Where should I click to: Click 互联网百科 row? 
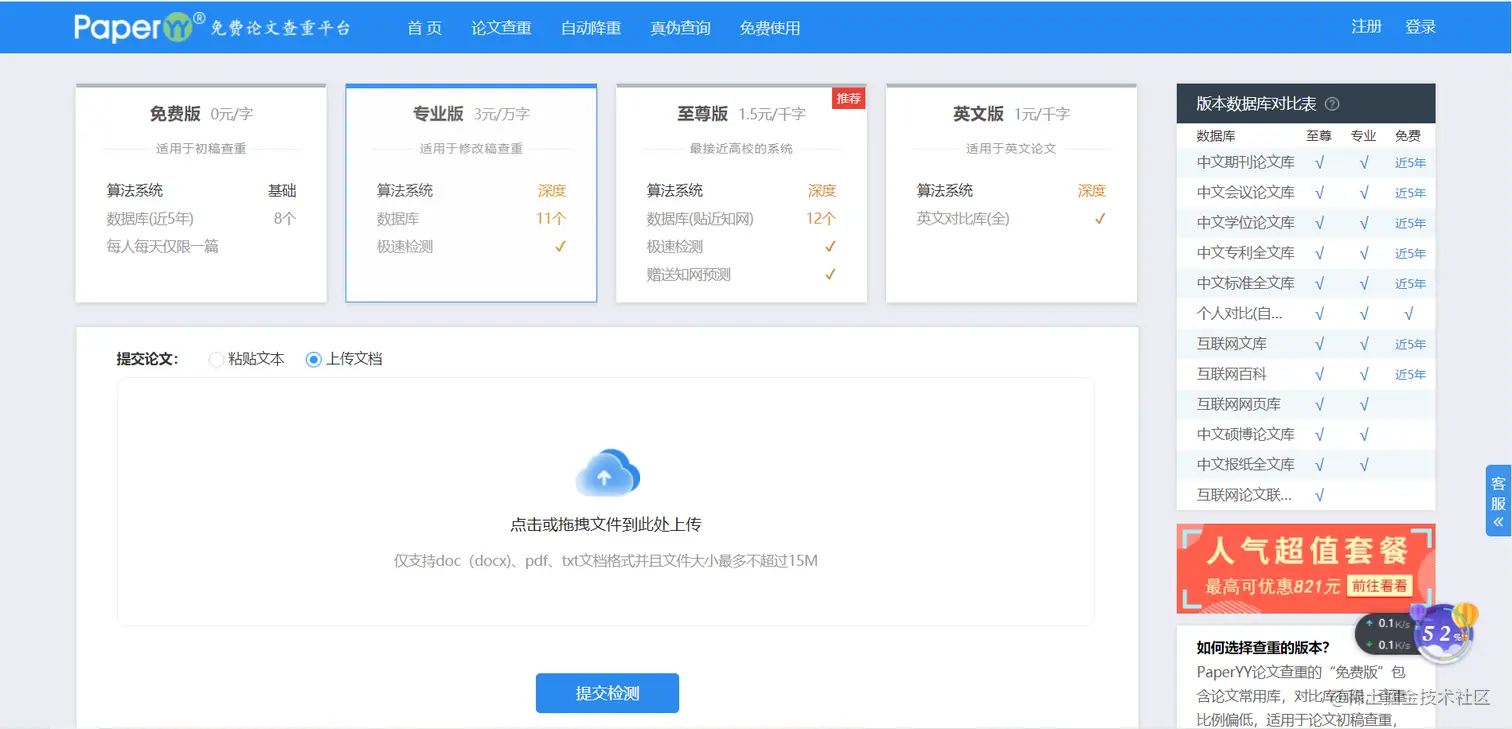tap(1306, 374)
